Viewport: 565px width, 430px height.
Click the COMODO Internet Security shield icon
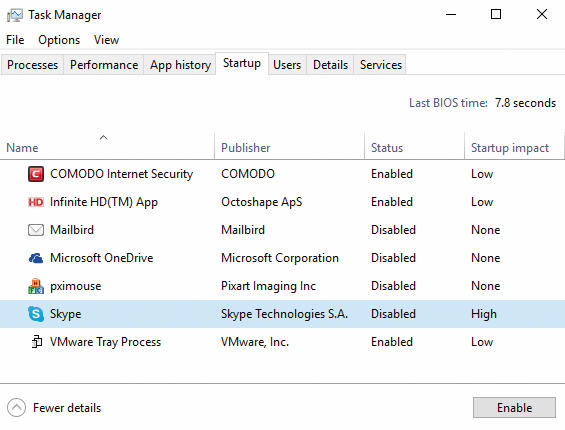point(36,174)
